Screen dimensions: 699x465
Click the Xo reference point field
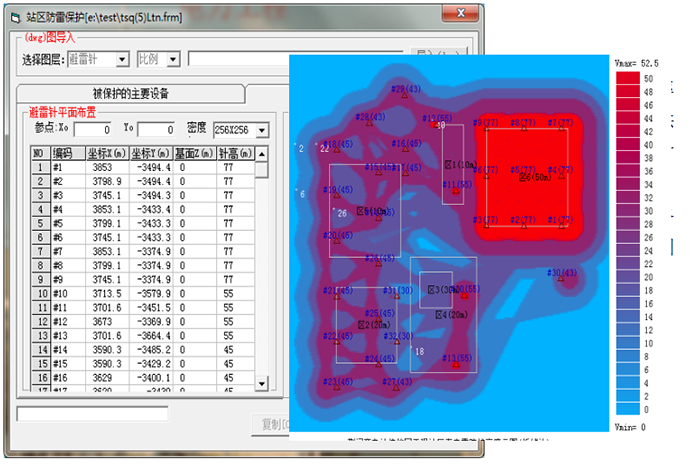[x=92, y=130]
